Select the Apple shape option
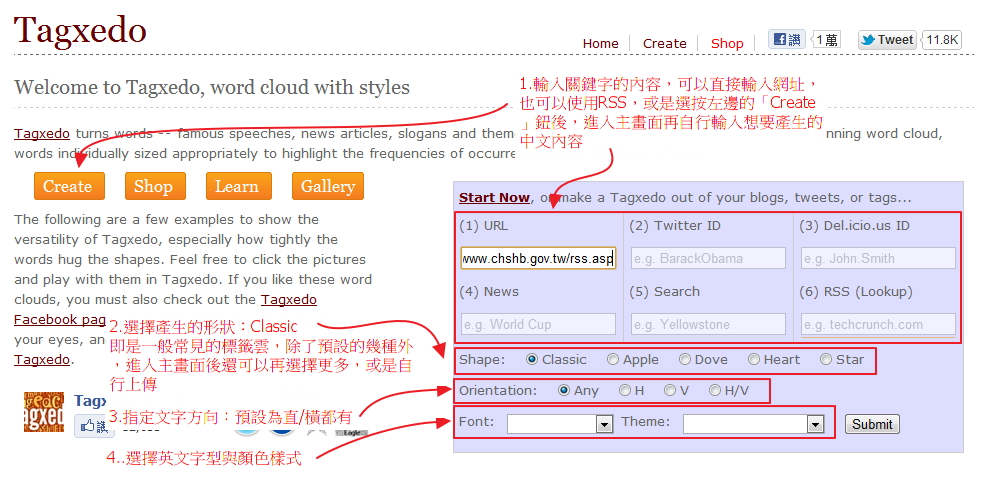The width and height of the screenshot is (989, 482). click(613, 359)
